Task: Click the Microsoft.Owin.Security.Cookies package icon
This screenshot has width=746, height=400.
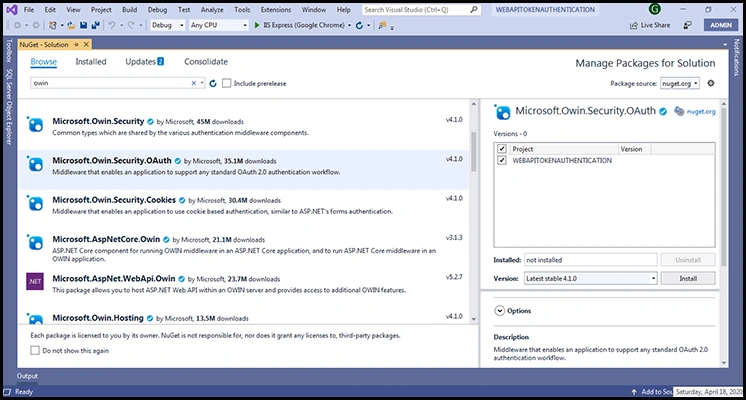Action: tap(36, 203)
